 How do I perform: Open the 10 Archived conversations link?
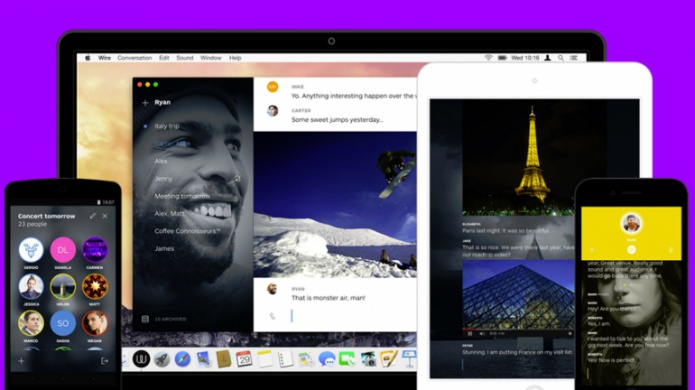tap(170, 319)
